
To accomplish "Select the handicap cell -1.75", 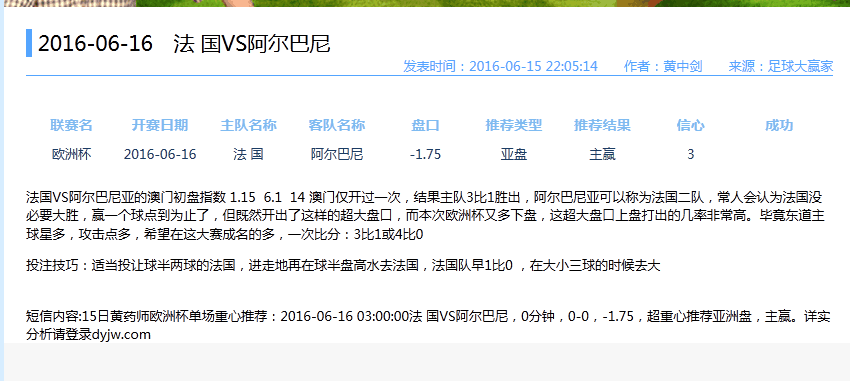I will [426, 154].
